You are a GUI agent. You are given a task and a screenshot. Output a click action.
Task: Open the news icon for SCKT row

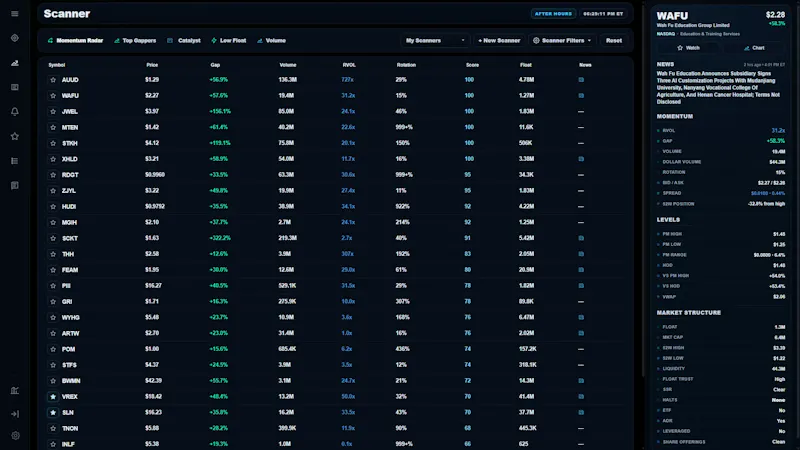pyautogui.click(x=581, y=238)
